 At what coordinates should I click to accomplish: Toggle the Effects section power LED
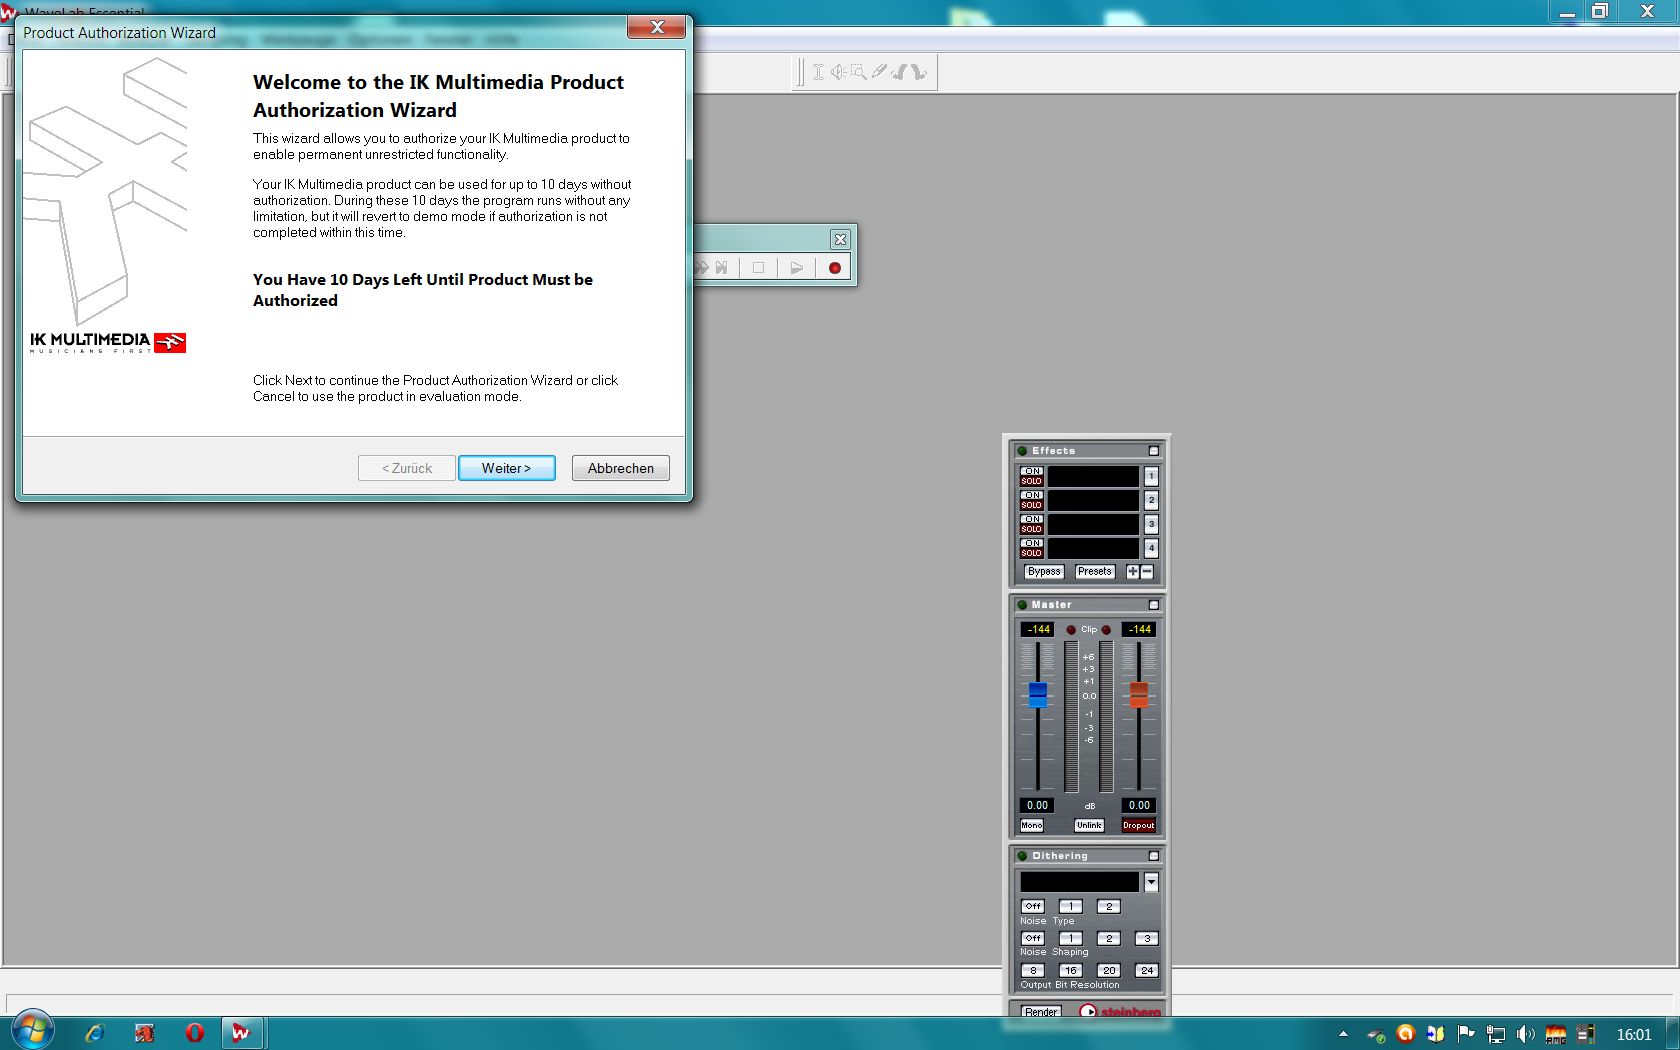point(1022,451)
